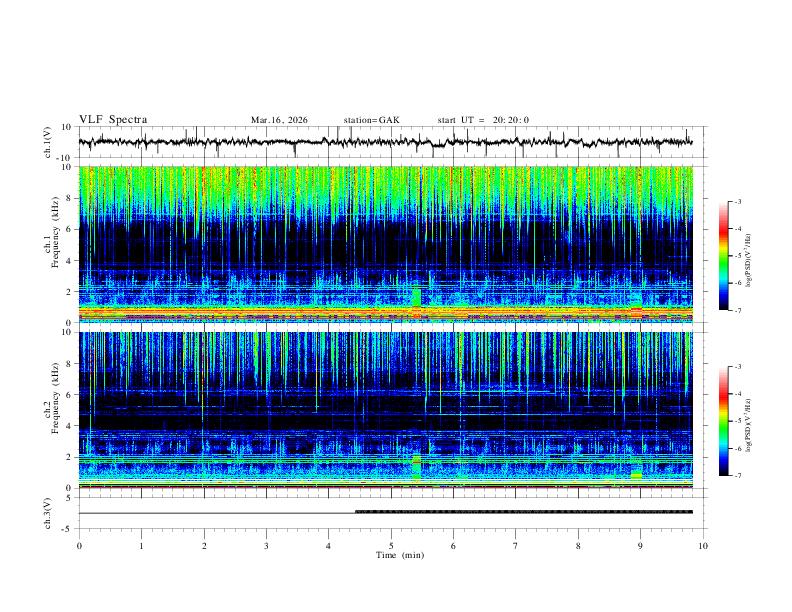The image size is (792, 612).
Task: Click time axis tick label "4"
Action: (x=329, y=546)
